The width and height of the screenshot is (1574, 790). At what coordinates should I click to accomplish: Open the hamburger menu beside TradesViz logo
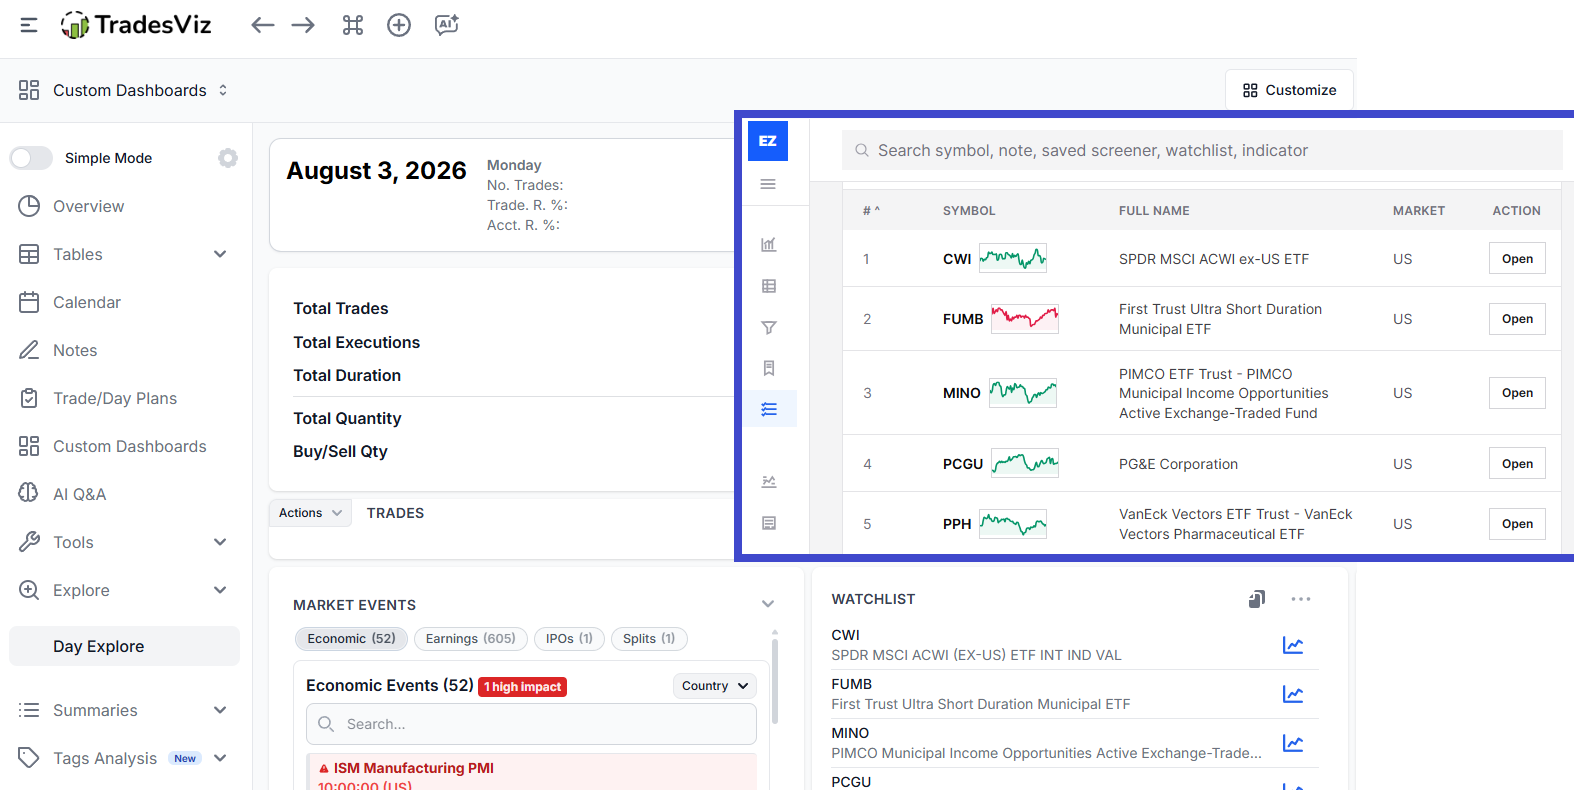29,25
